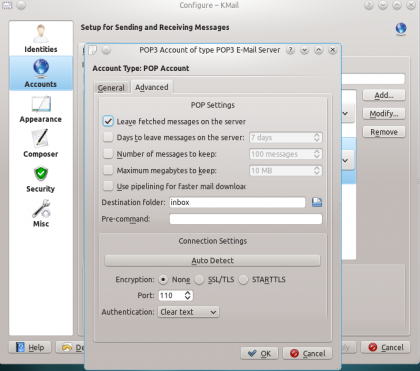Click the POP3 dialog document icon
The image size is (420, 371).
(92, 50)
